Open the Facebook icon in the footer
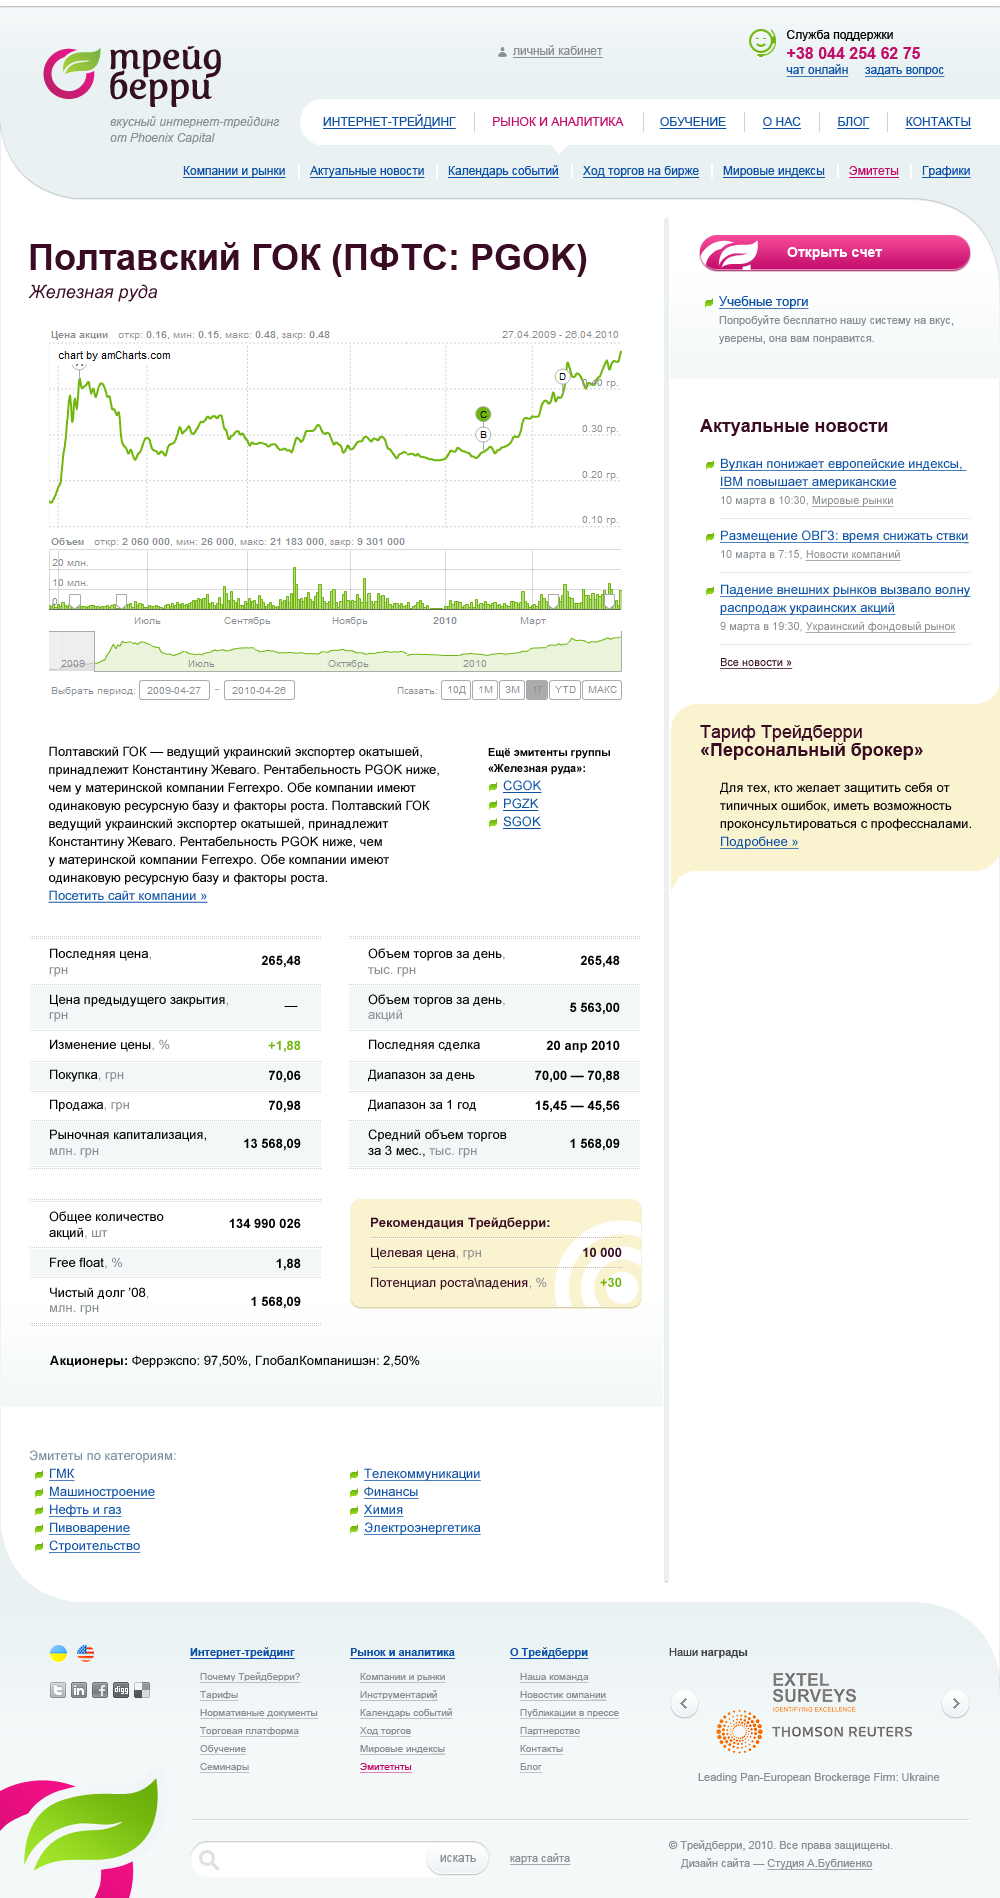 [100, 1690]
